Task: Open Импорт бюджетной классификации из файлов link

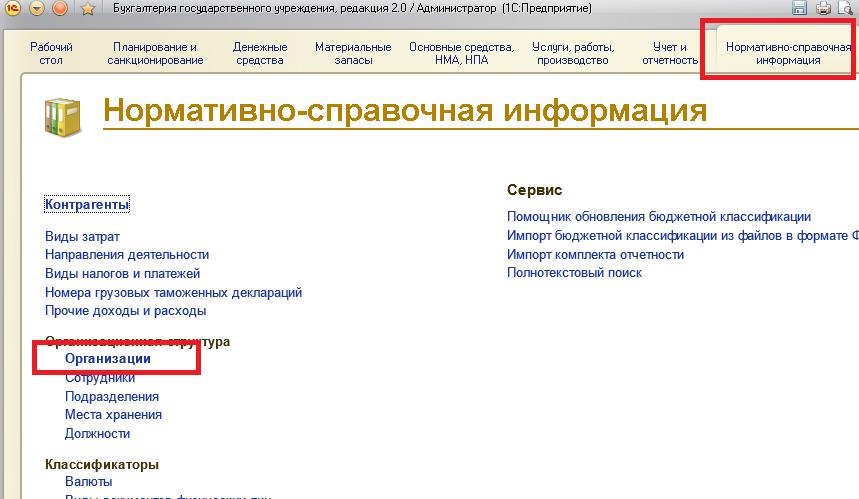Action: click(683, 236)
